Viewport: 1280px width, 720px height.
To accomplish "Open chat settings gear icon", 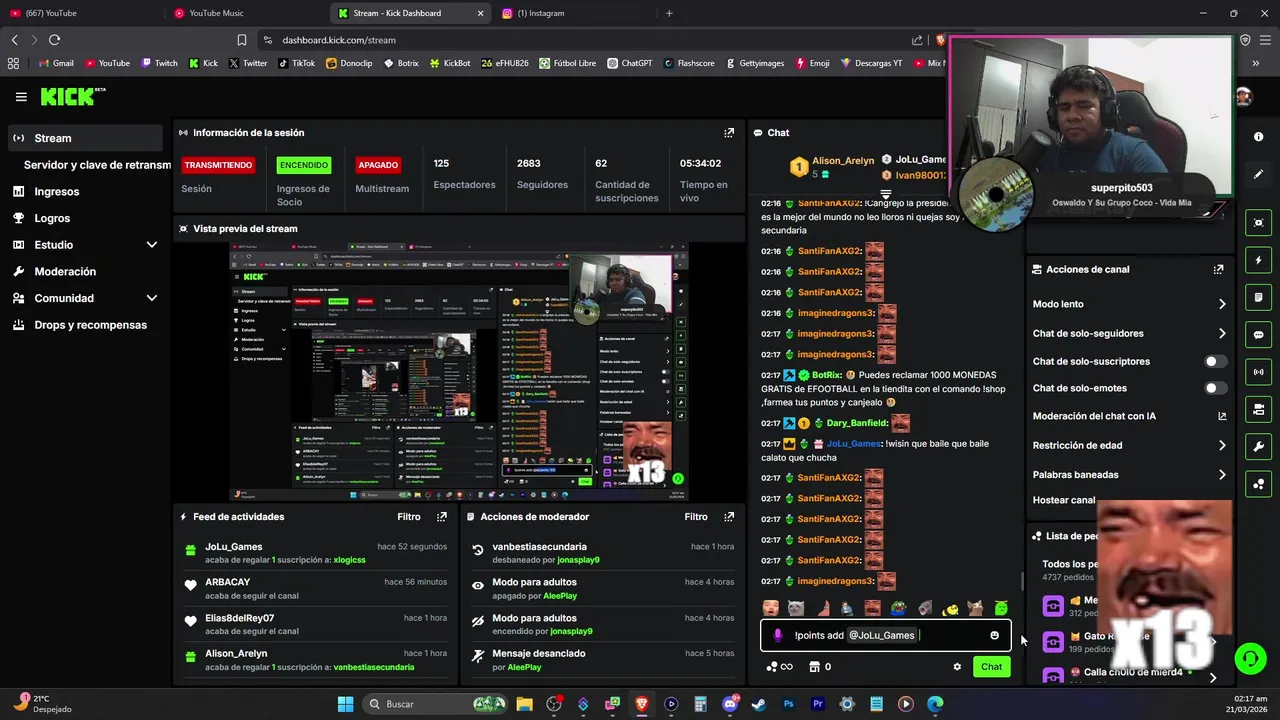I will (x=957, y=667).
